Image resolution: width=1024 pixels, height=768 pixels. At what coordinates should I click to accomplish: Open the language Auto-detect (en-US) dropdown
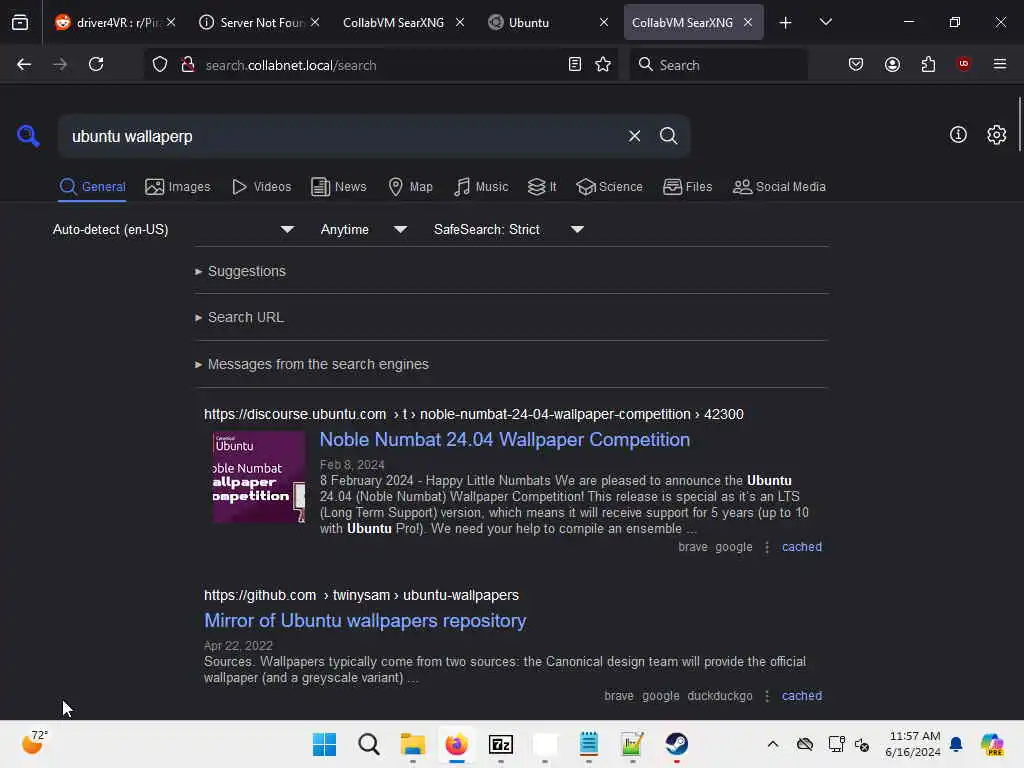point(174,229)
